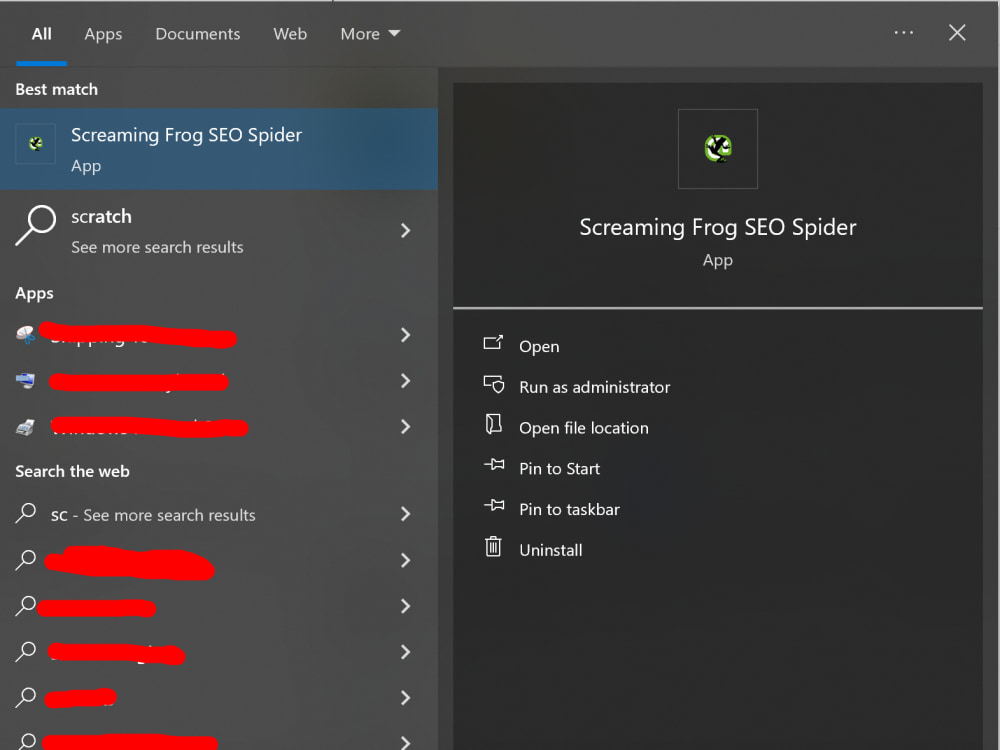This screenshot has height=750, width=1000.
Task: Select Screaming Frog SEO Spider best match
Action: pos(219,149)
